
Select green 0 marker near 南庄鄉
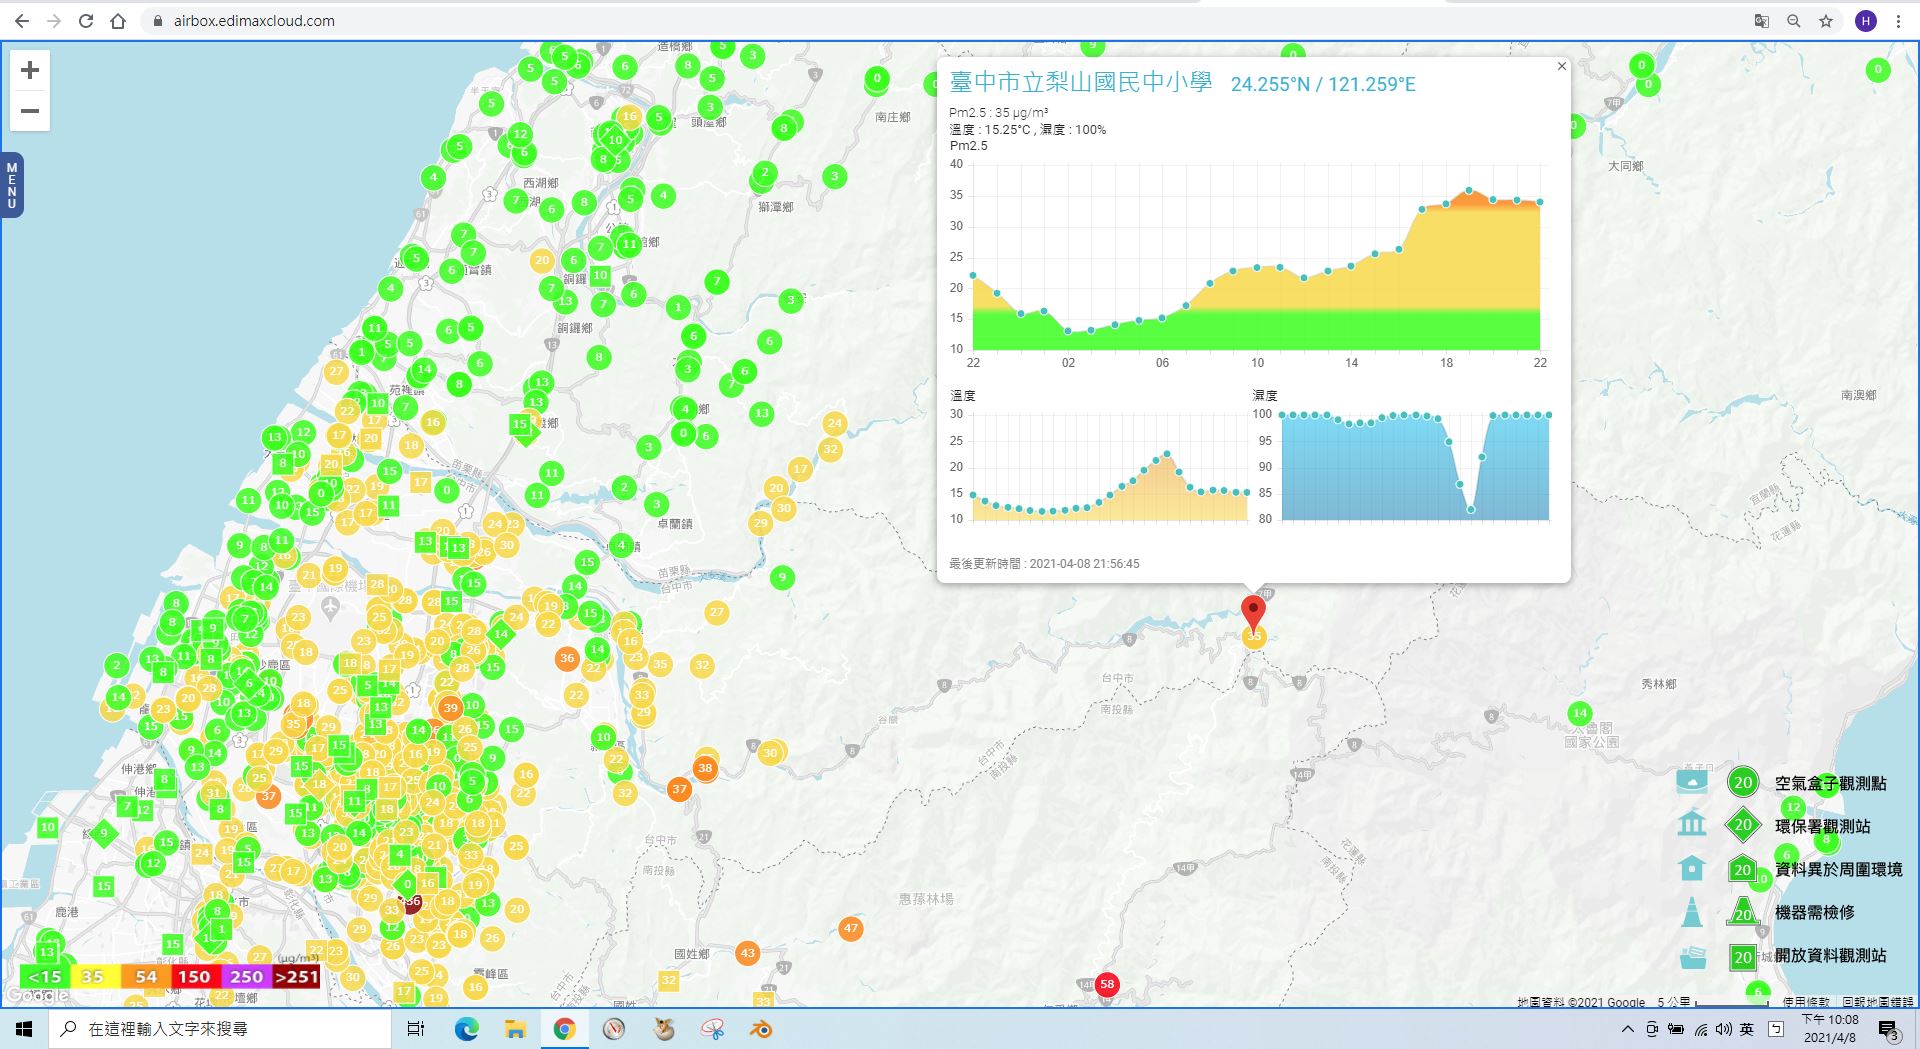pyautogui.click(x=877, y=78)
